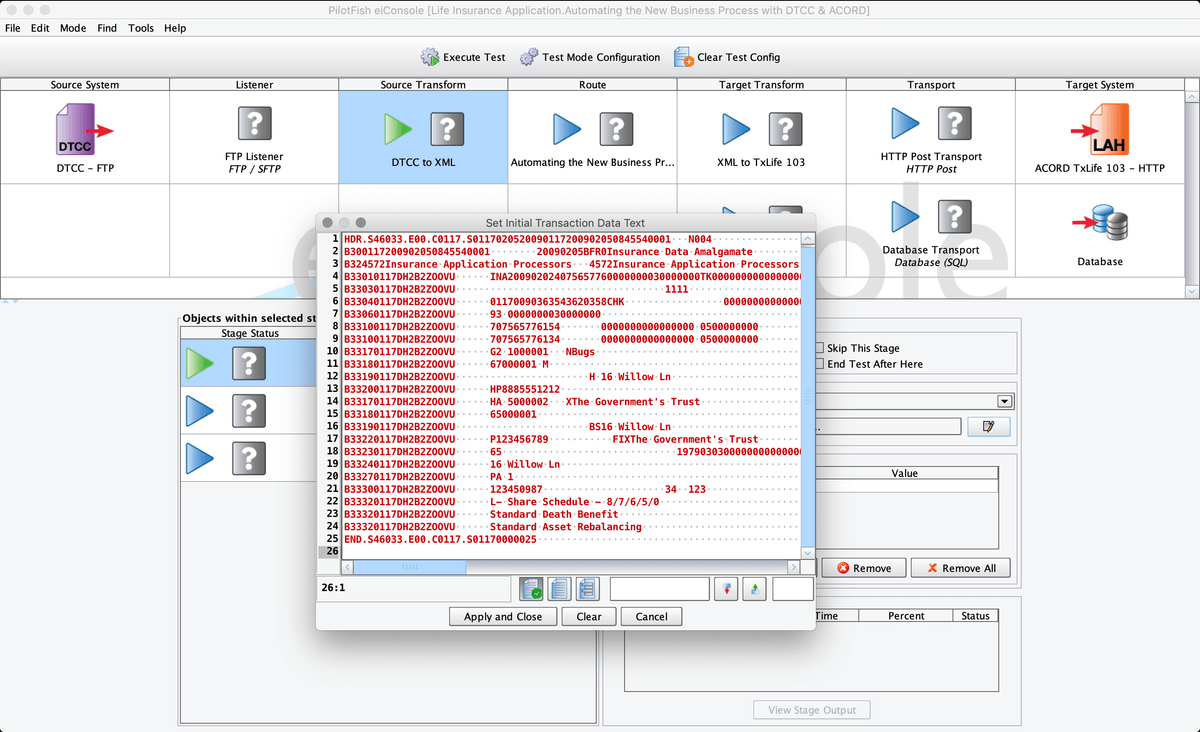Click down arrow of pipeline grid scrollbar

tap(1191, 291)
